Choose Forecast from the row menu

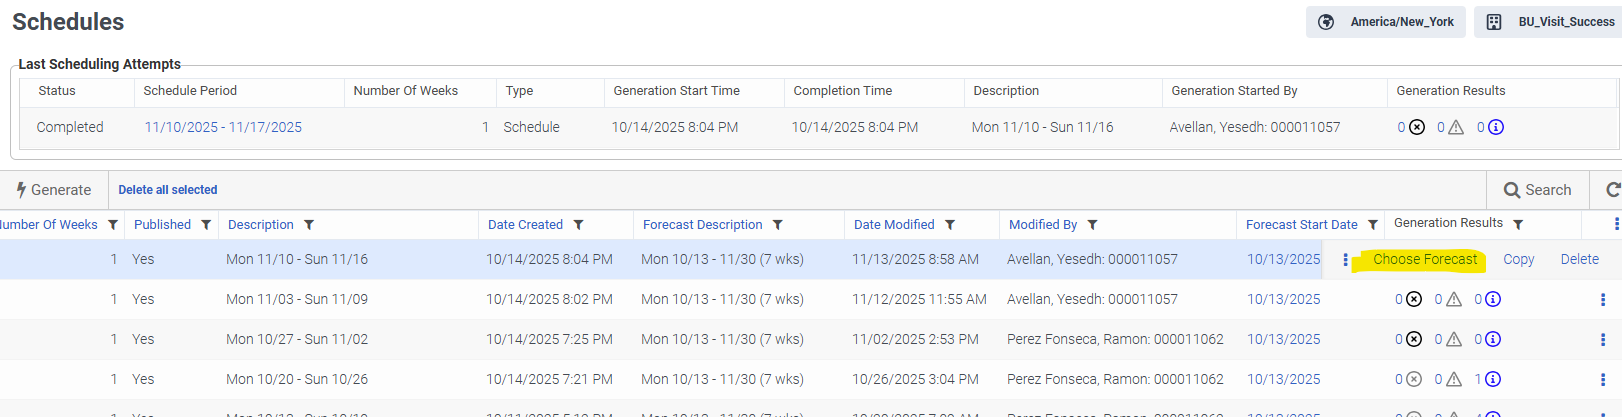point(1424,259)
